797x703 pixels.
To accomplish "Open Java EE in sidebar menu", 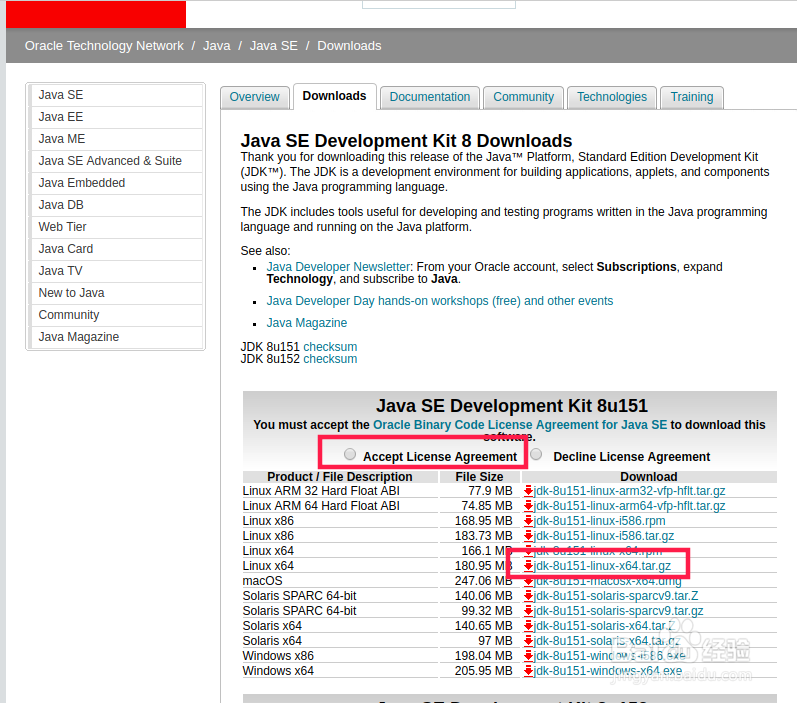I will tap(116, 117).
